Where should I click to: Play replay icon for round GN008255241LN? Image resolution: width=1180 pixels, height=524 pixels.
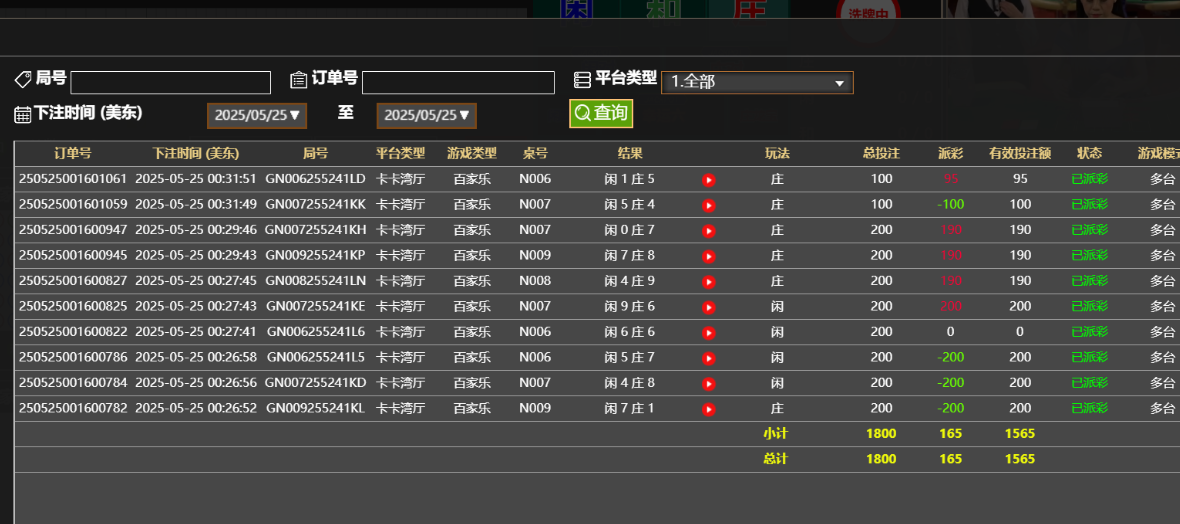(x=708, y=282)
